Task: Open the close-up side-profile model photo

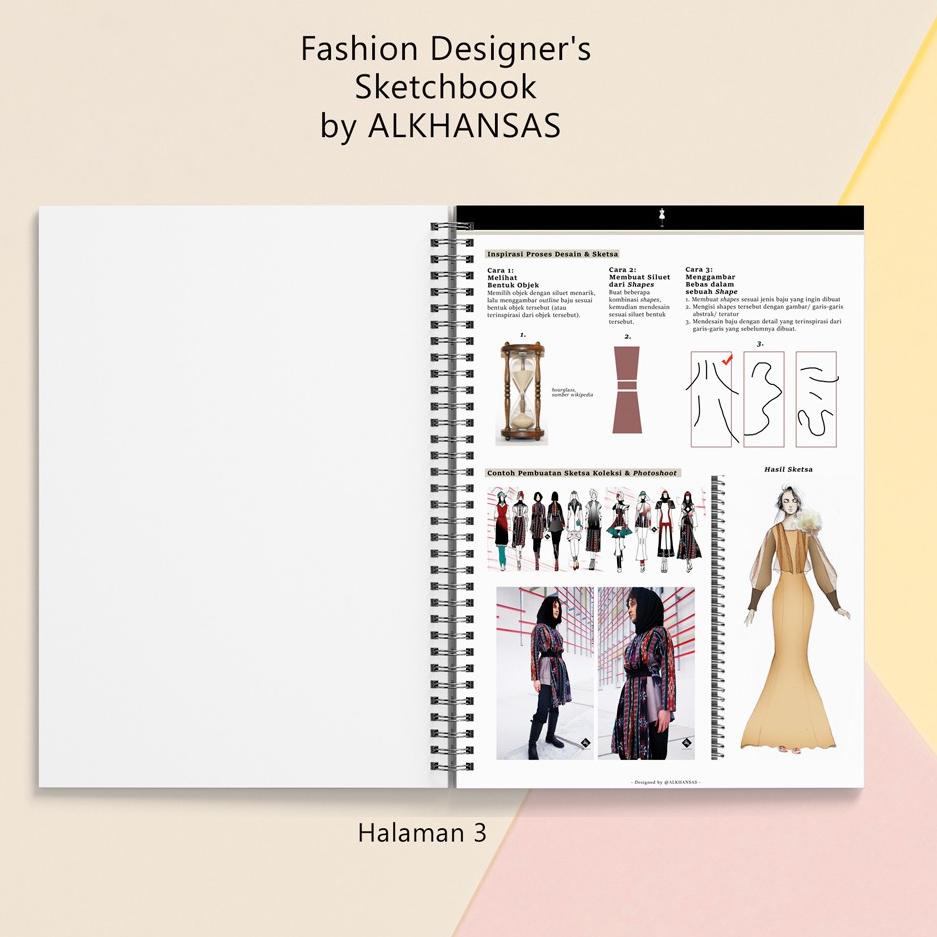Action: [647, 673]
